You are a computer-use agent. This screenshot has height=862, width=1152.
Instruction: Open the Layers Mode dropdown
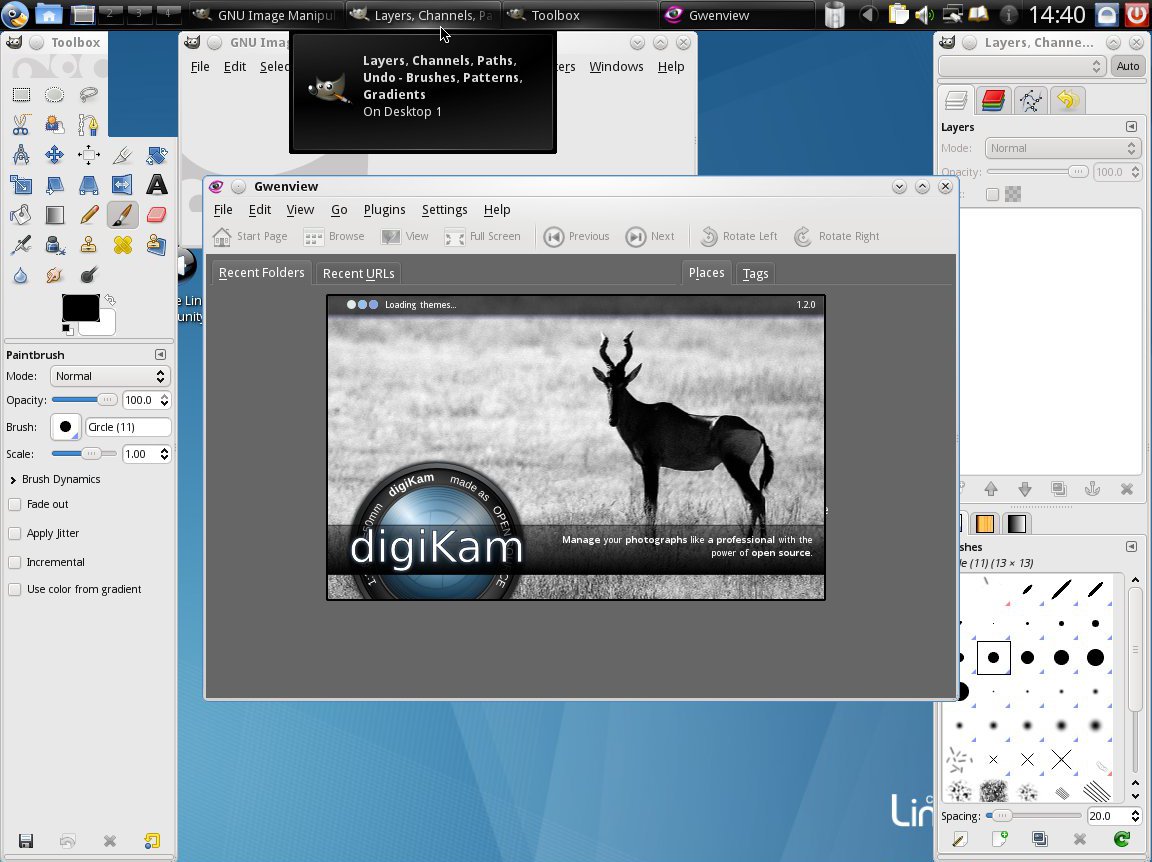point(1063,148)
